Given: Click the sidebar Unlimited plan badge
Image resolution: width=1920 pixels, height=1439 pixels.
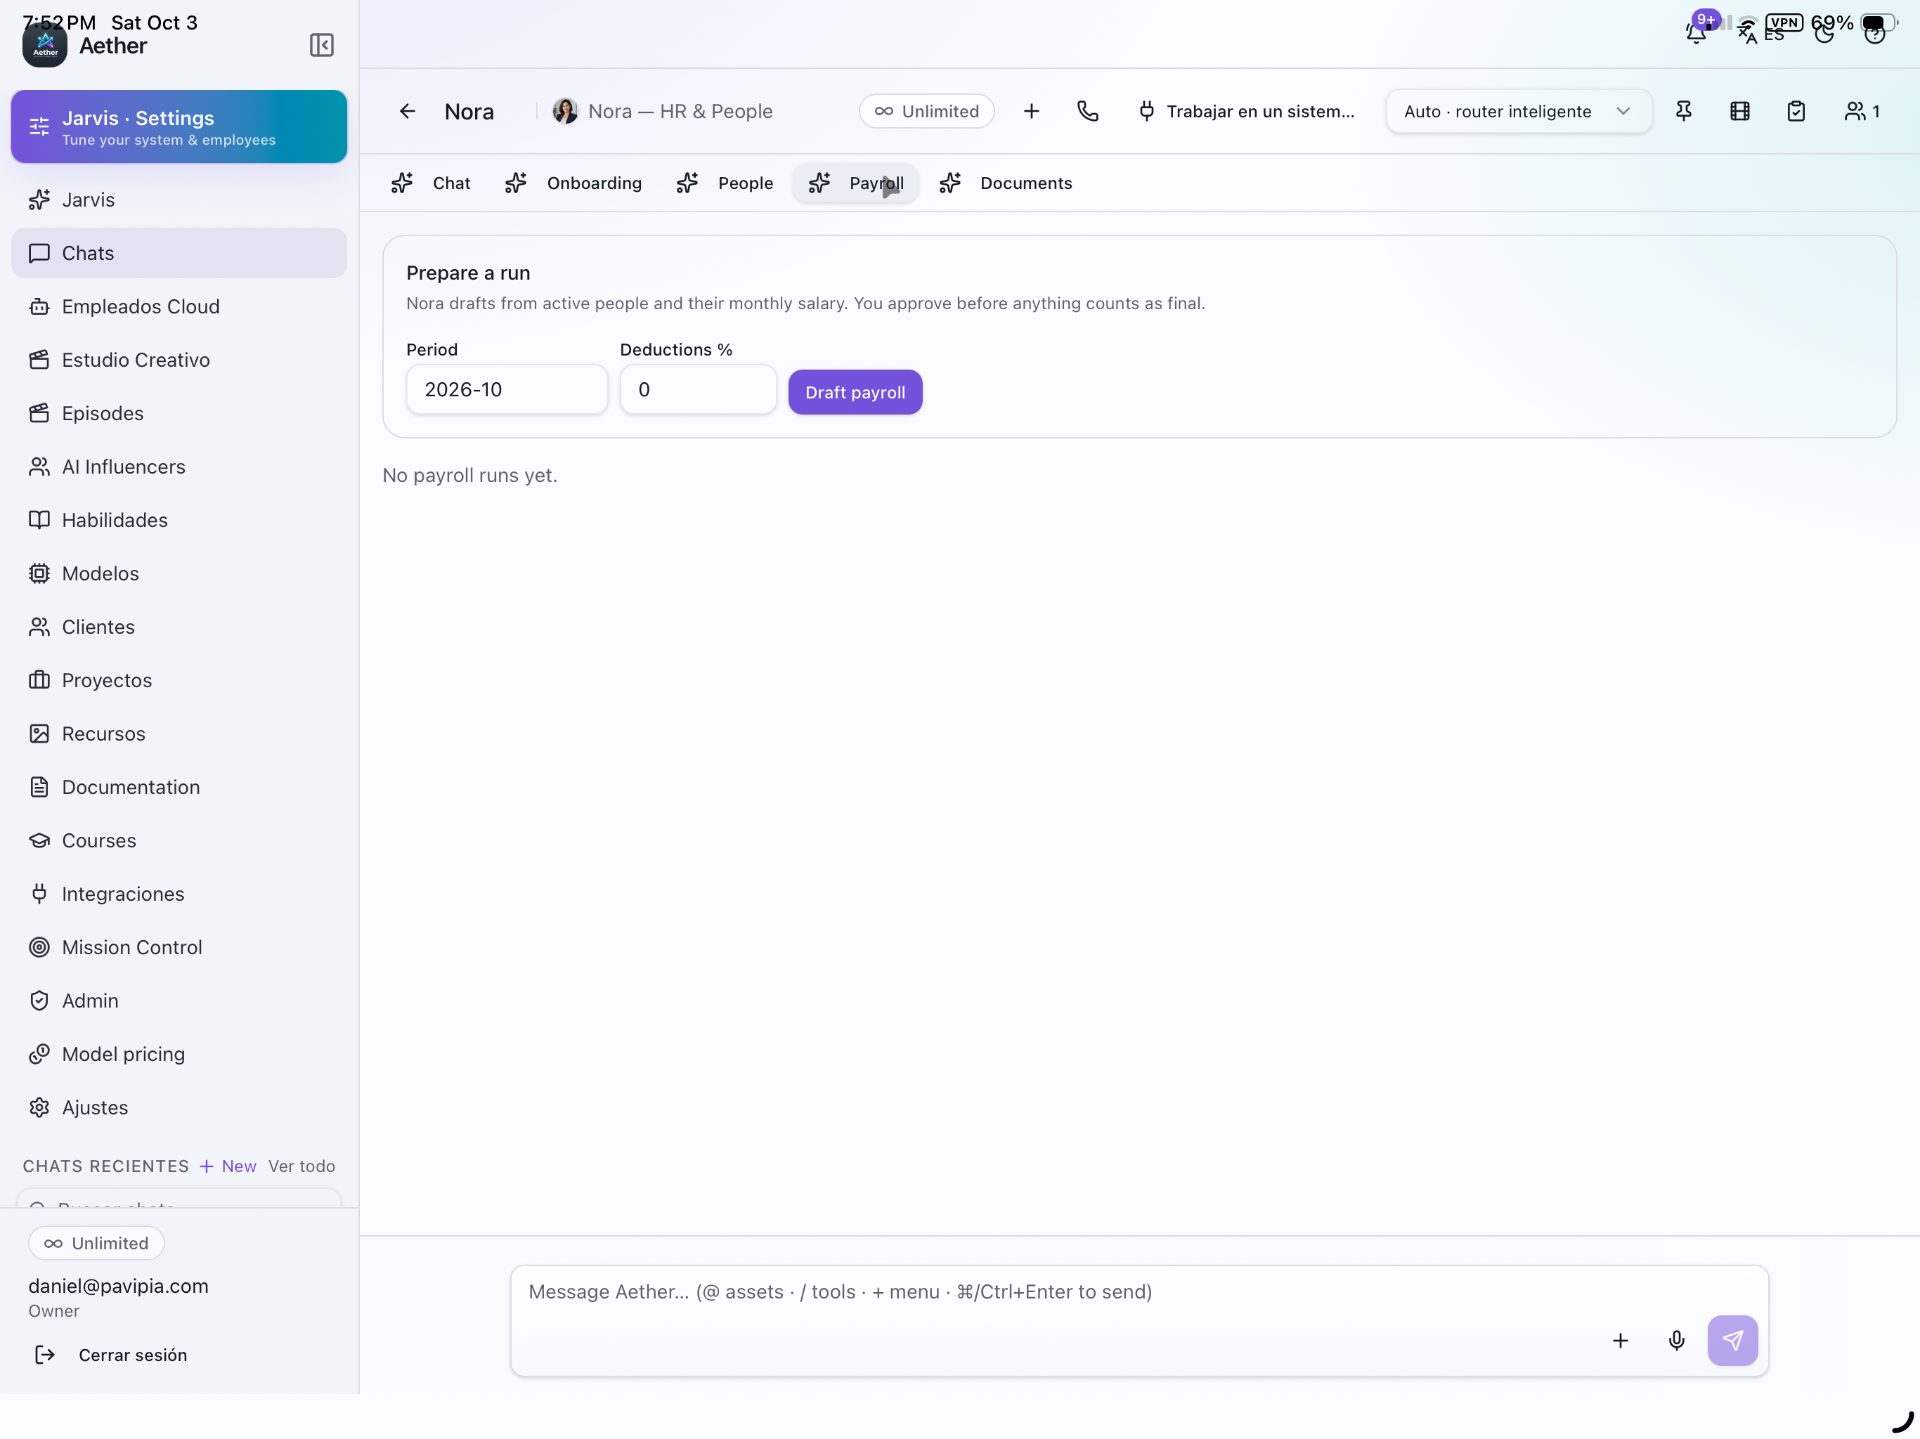Looking at the screenshot, I should pyautogui.click(x=96, y=1243).
